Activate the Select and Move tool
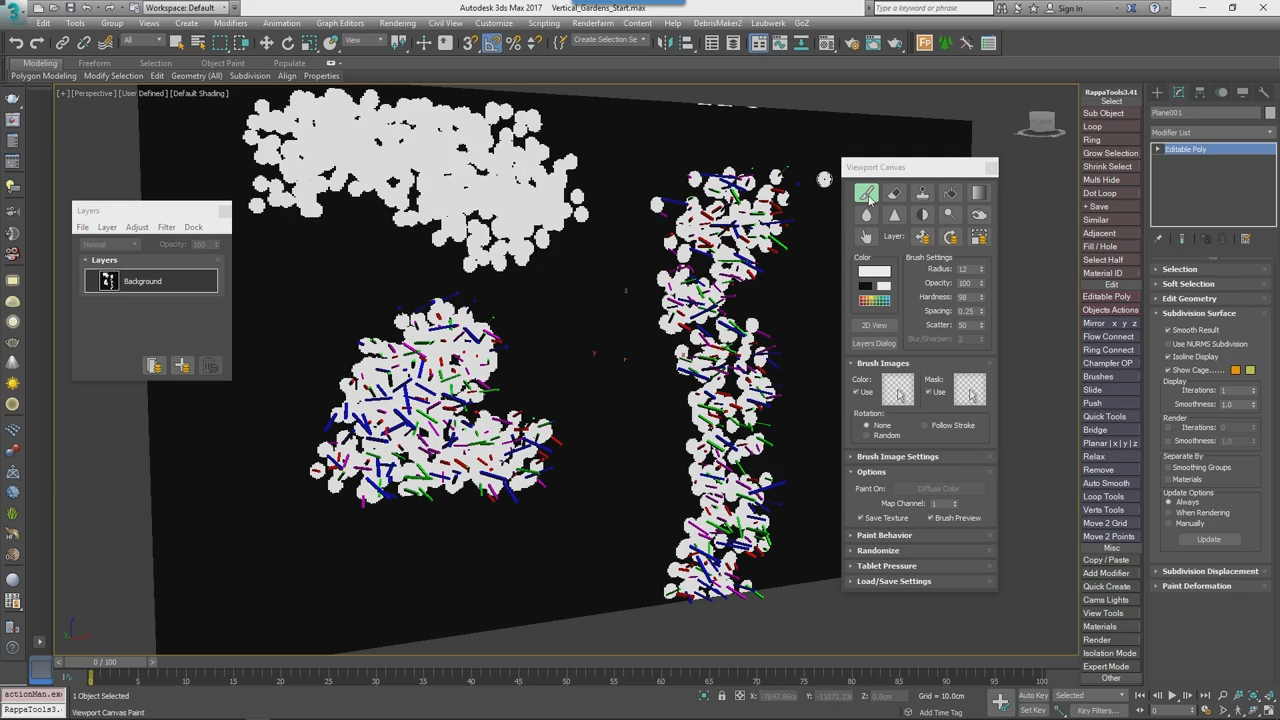Screen dimensions: 1280x720 [x=265, y=42]
